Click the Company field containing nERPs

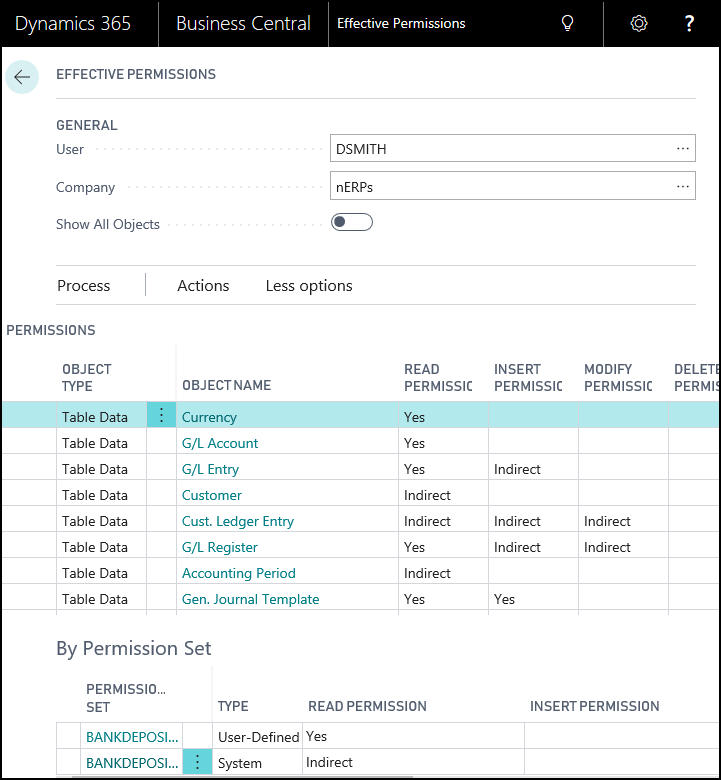pyautogui.click(x=513, y=186)
